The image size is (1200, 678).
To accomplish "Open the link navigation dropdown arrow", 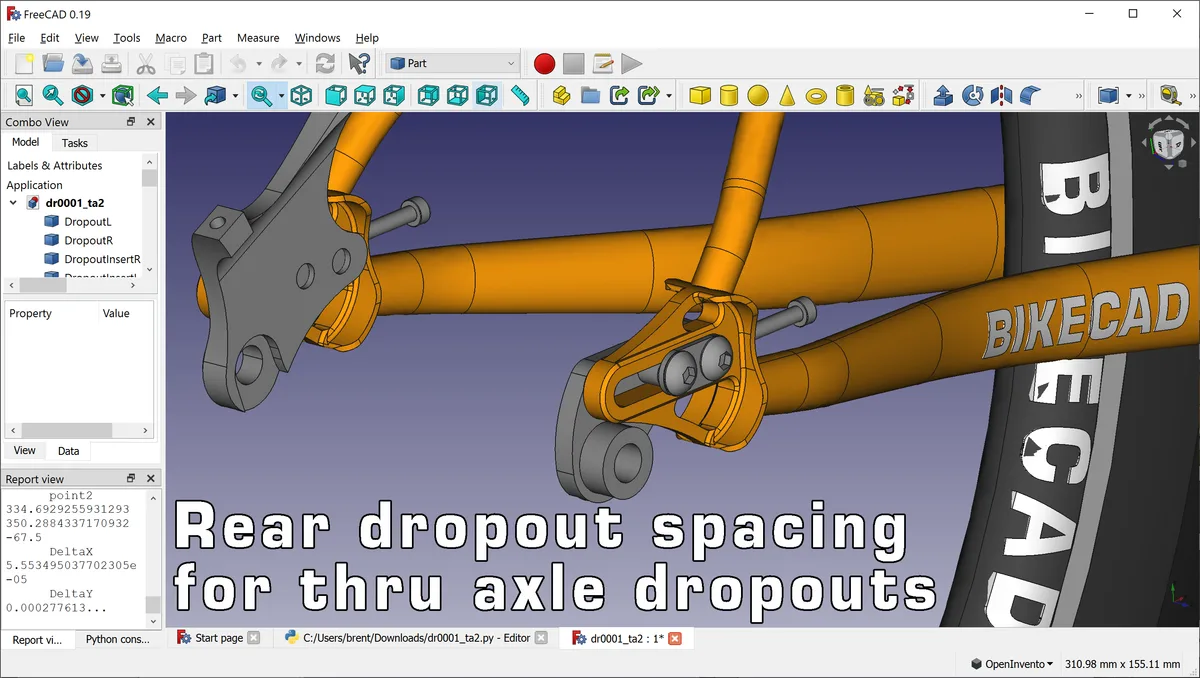I will click(x=236, y=96).
